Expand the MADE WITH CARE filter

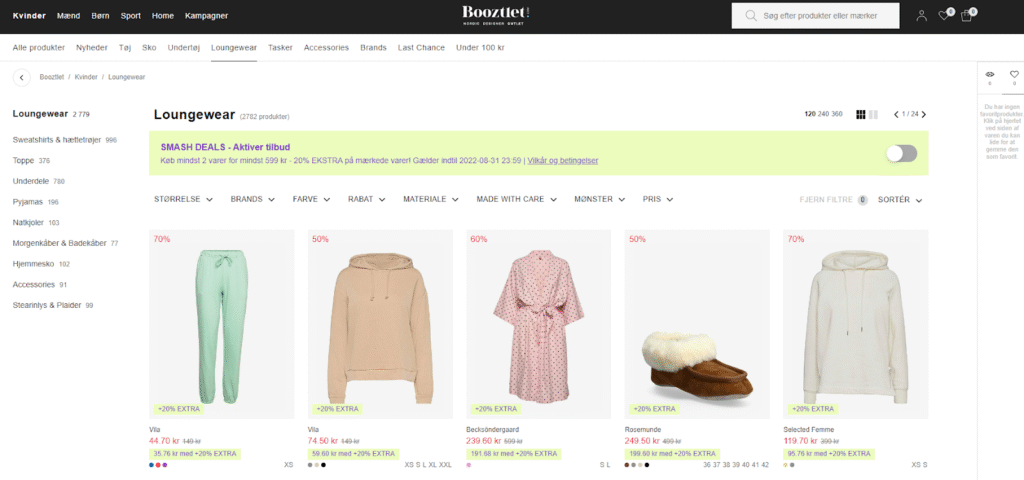point(517,199)
